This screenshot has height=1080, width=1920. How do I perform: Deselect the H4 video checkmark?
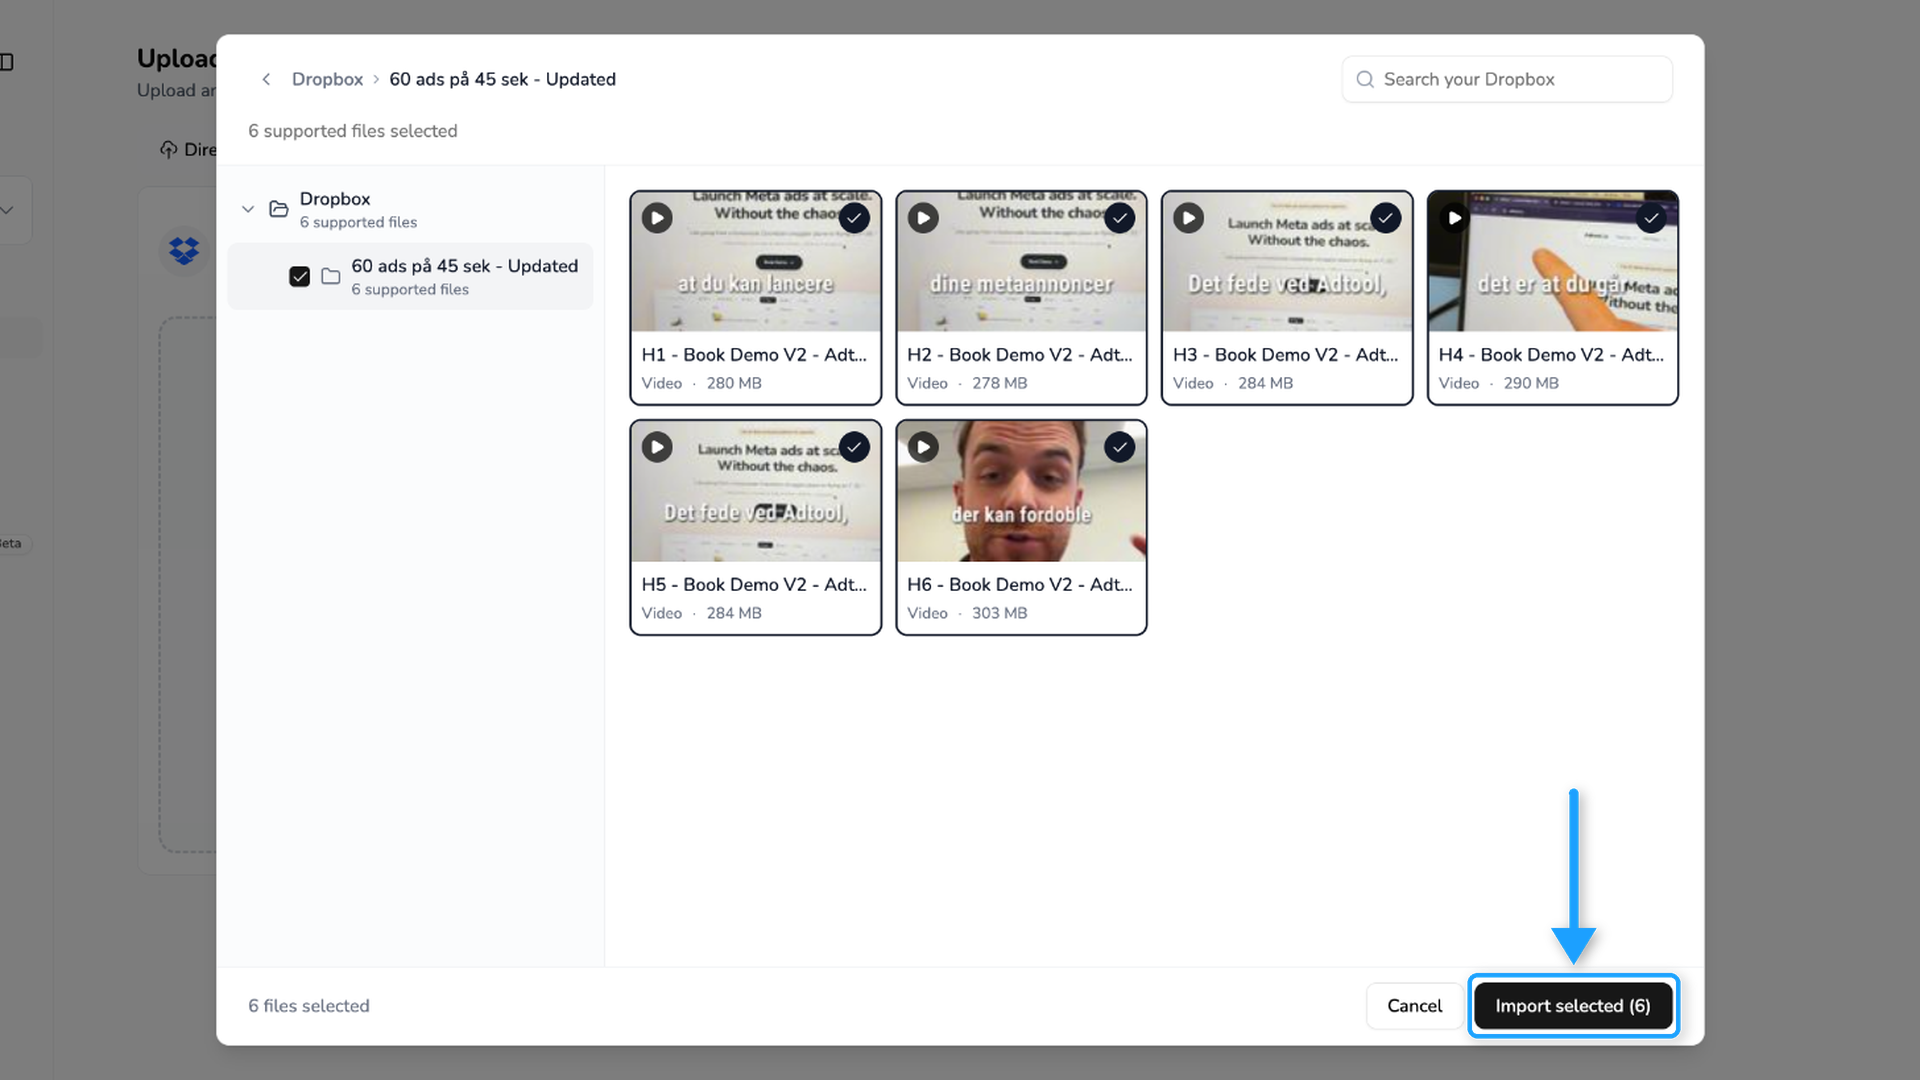(1651, 218)
